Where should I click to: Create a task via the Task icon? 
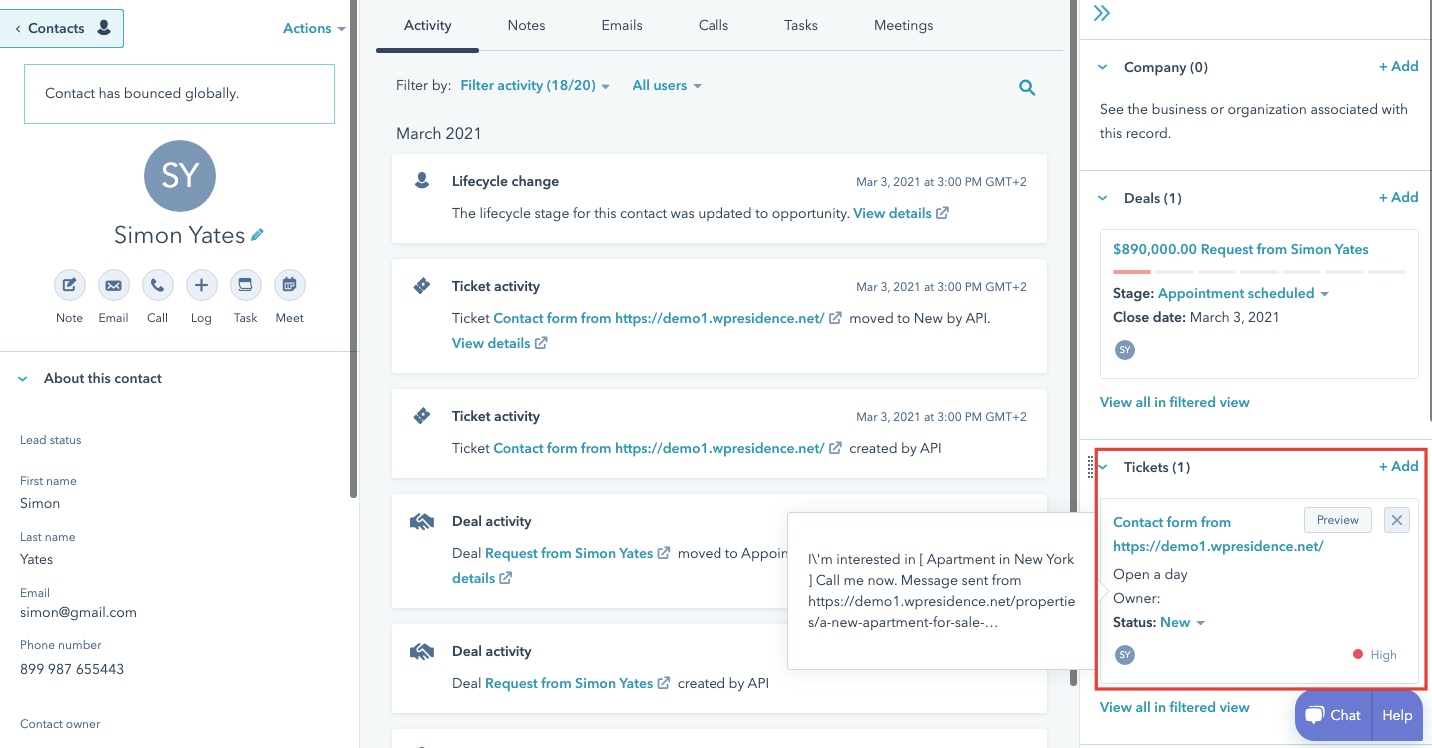tap(245, 285)
